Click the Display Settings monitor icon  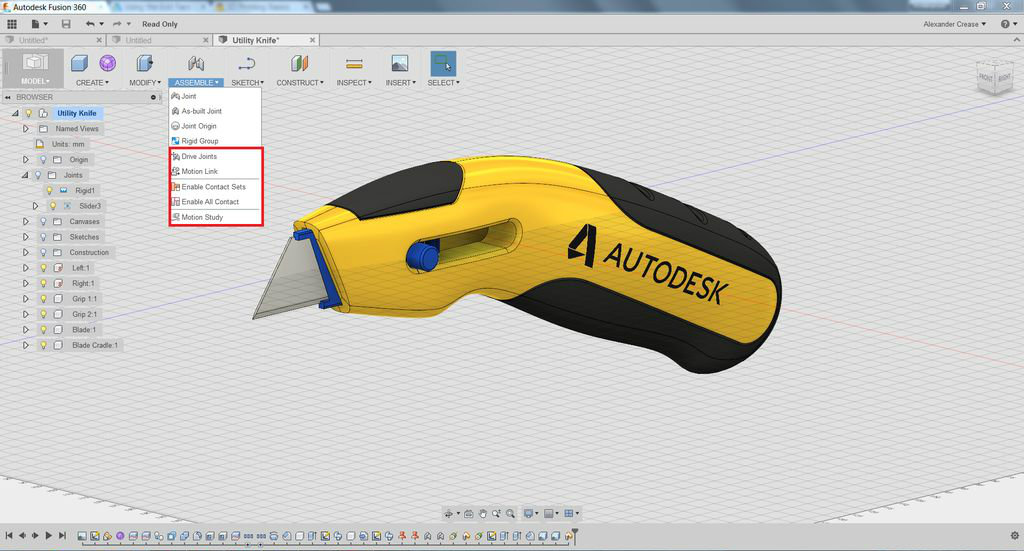point(530,514)
